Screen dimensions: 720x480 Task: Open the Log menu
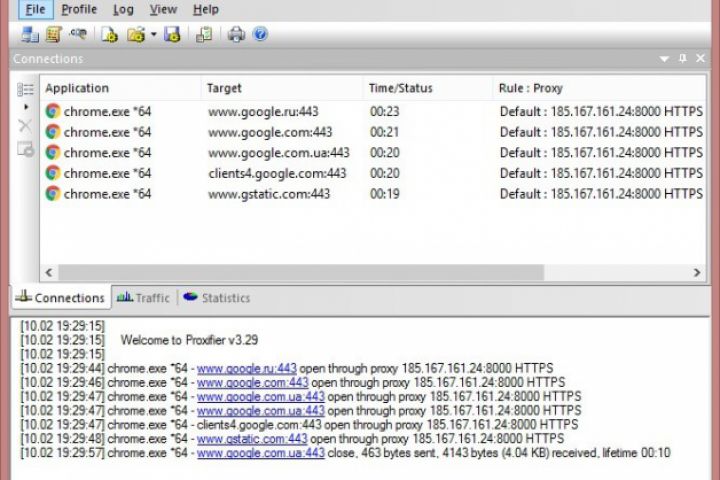point(123,9)
